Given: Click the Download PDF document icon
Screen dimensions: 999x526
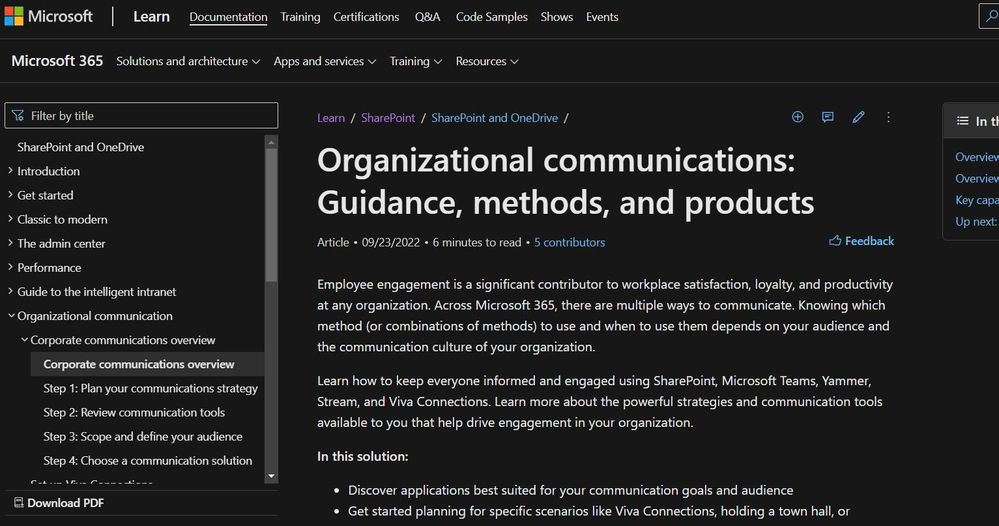Looking at the screenshot, I should click(x=18, y=503).
